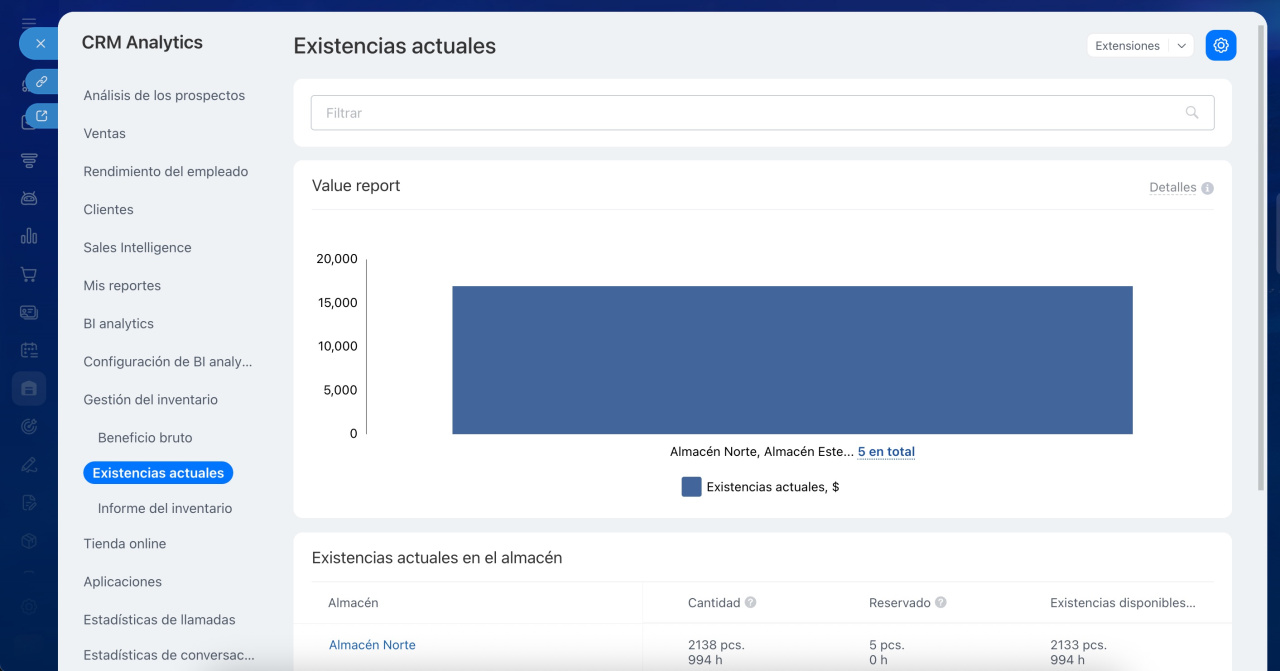Click the blue settings gear button
Viewport: 1280px width, 671px height.
pyautogui.click(x=1220, y=45)
